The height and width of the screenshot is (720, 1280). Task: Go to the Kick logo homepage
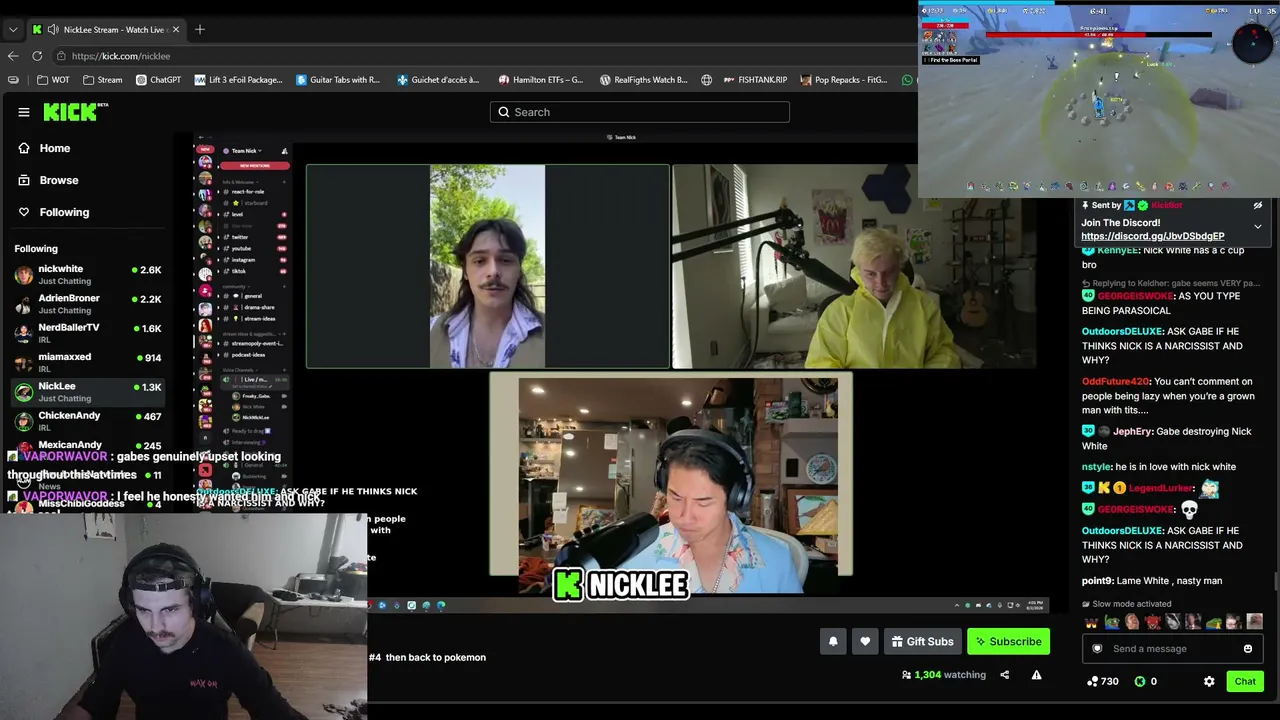tap(75, 112)
